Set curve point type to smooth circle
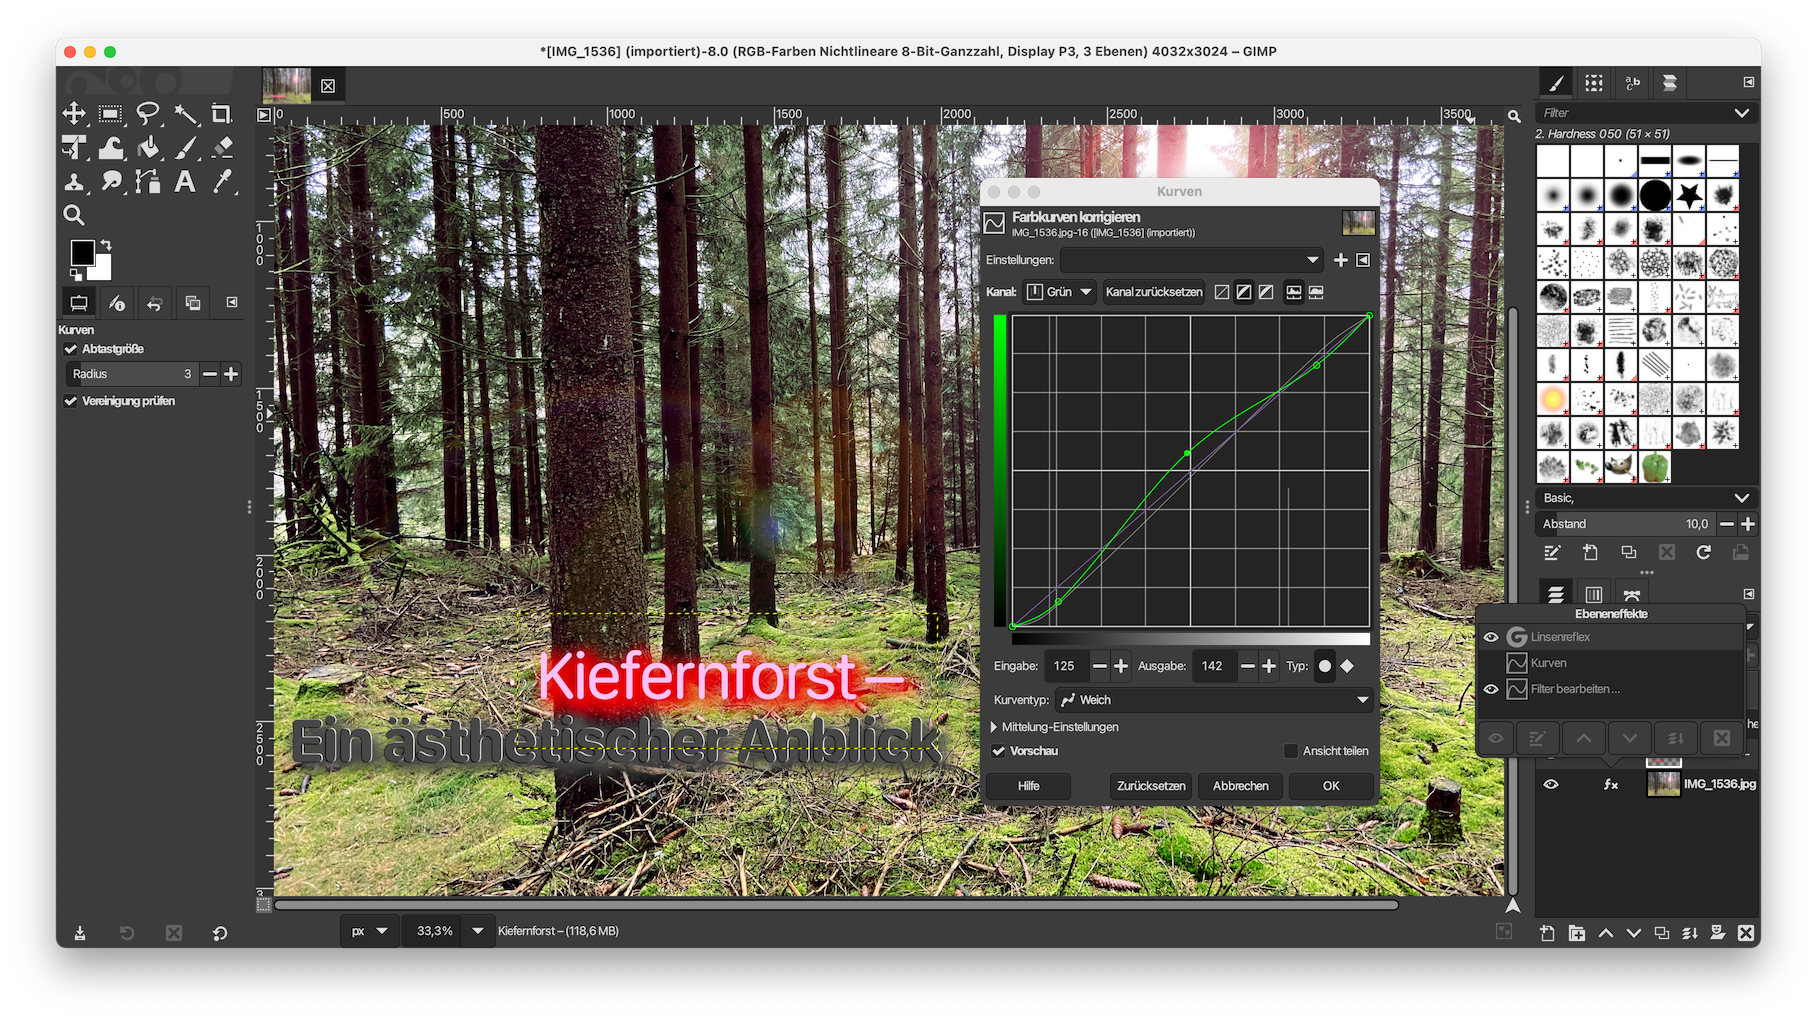 point(1325,666)
